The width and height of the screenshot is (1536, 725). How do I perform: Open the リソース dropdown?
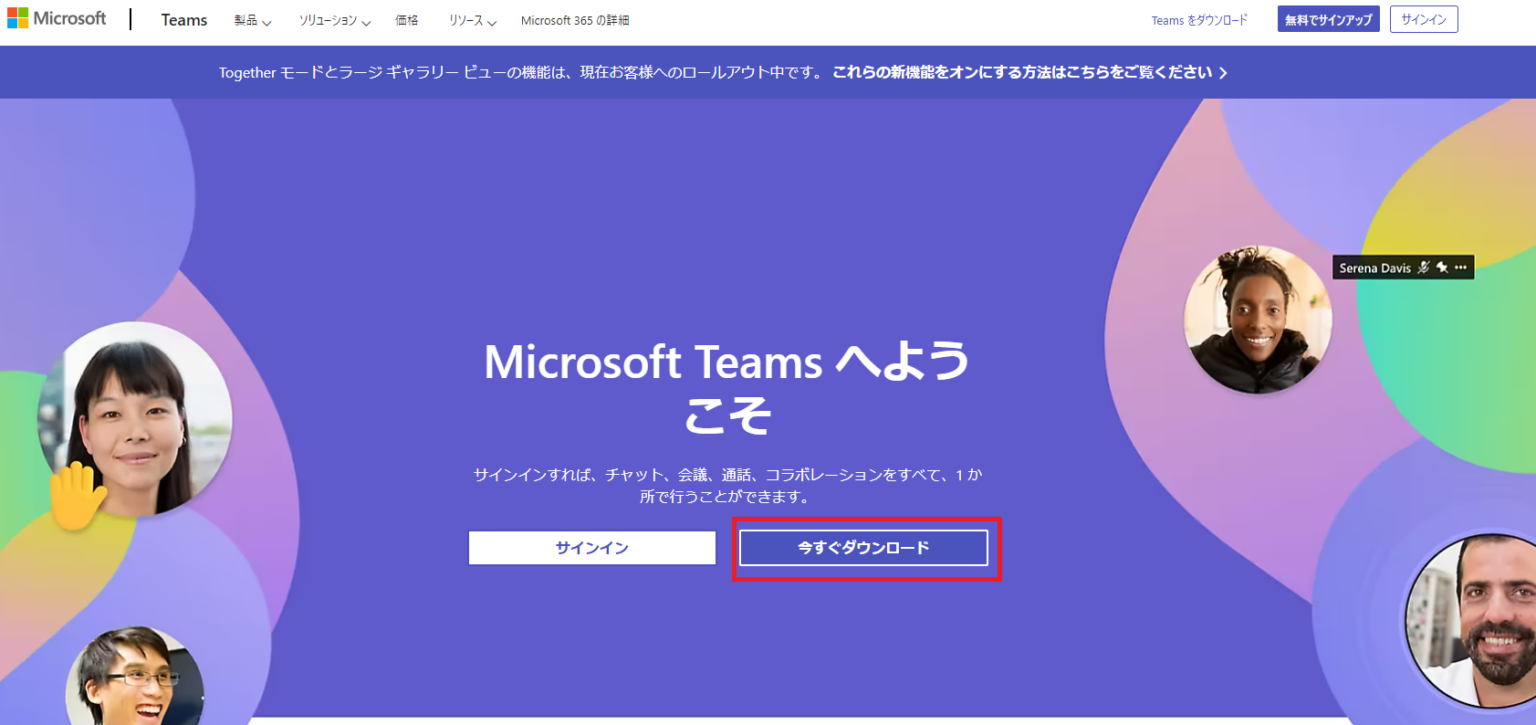pyautogui.click(x=470, y=19)
